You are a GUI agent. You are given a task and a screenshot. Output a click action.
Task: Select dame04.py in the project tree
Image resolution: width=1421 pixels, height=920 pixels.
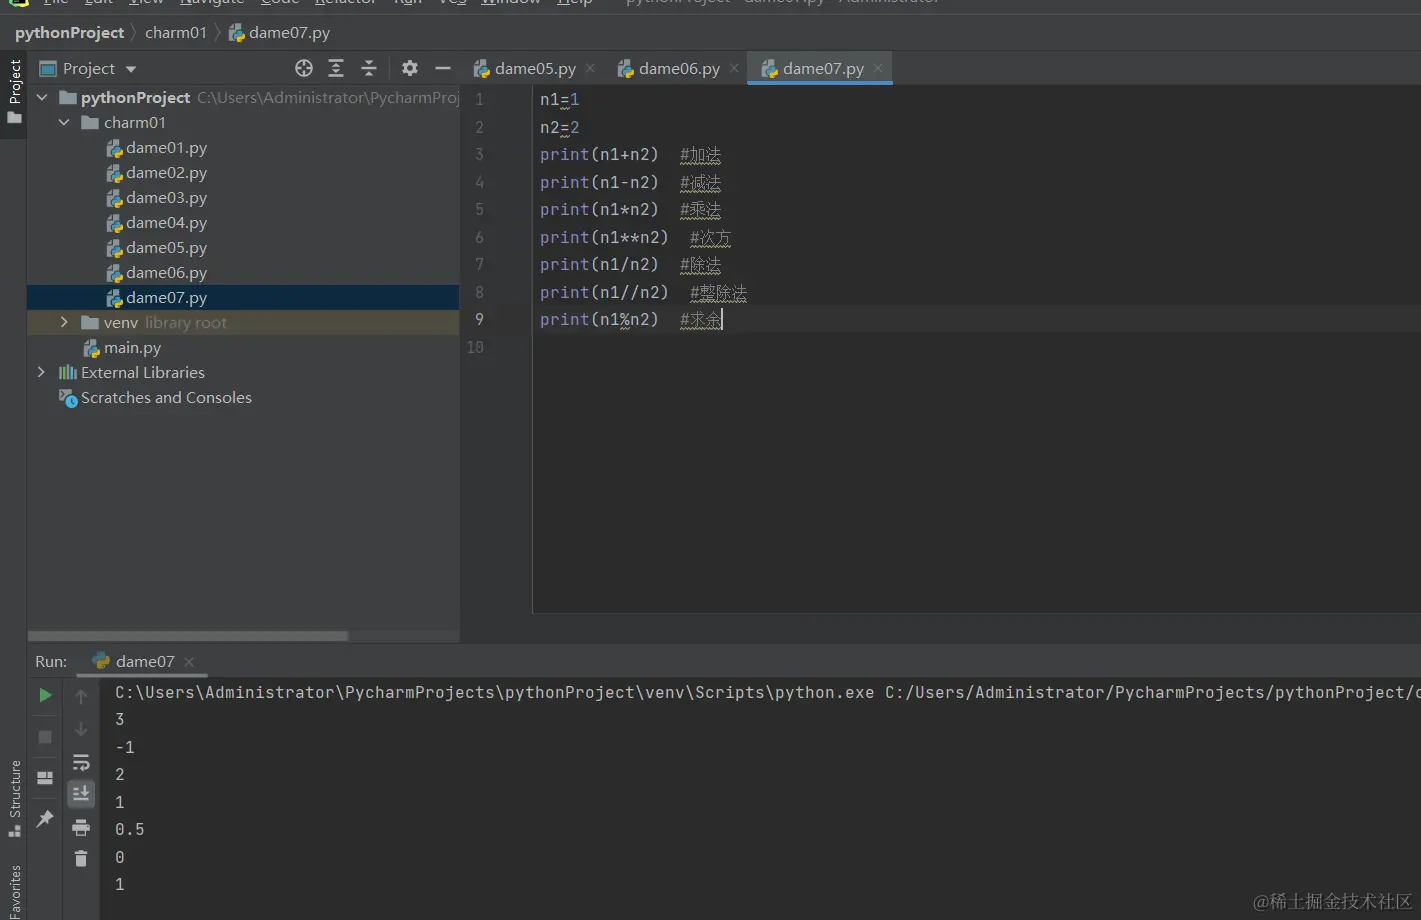166,223
